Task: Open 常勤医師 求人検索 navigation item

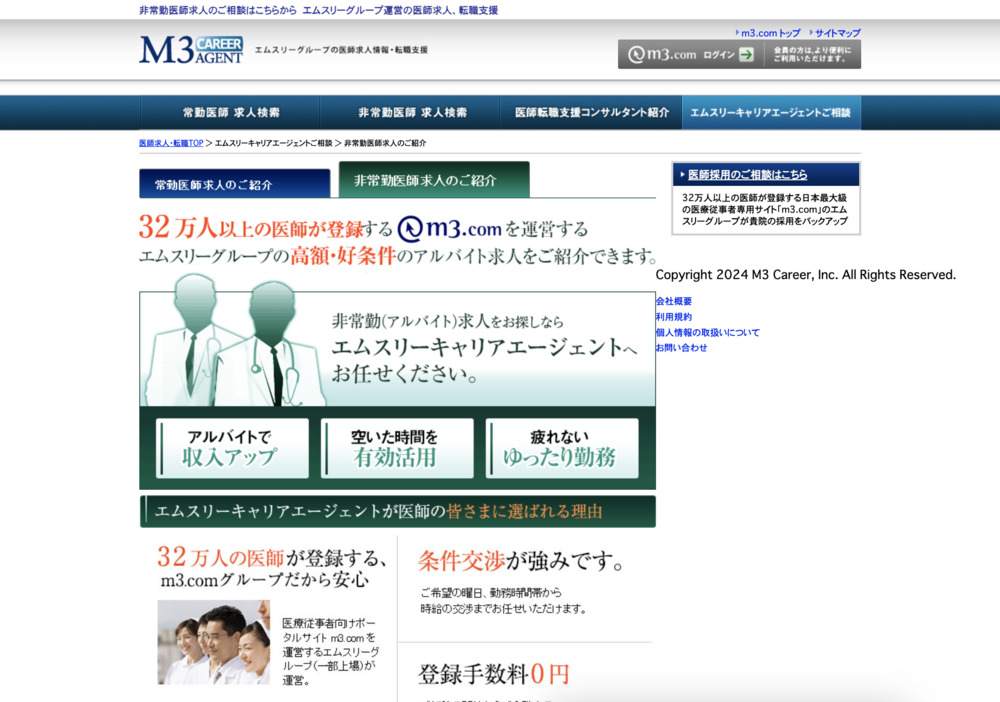Action: (231, 113)
